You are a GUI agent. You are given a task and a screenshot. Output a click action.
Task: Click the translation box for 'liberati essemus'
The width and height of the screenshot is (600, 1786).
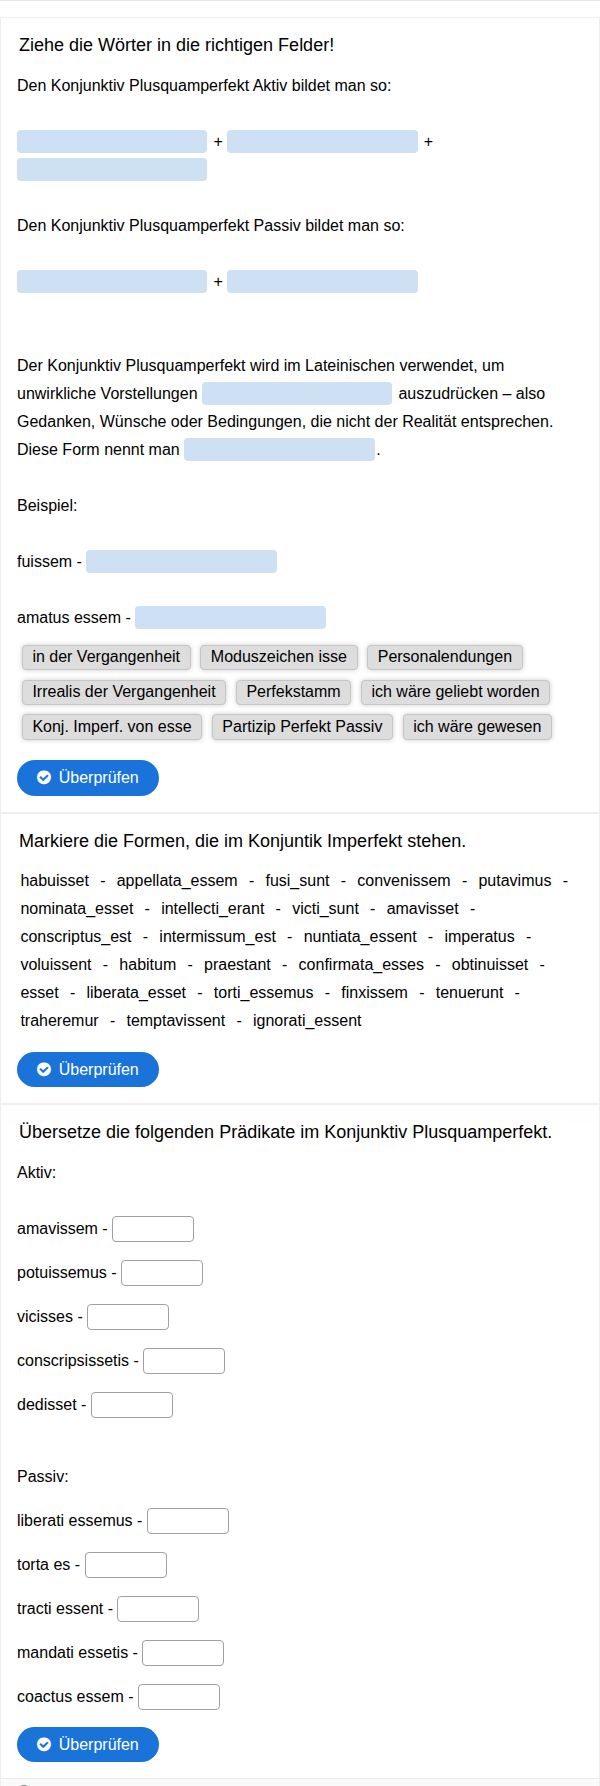188,1521
